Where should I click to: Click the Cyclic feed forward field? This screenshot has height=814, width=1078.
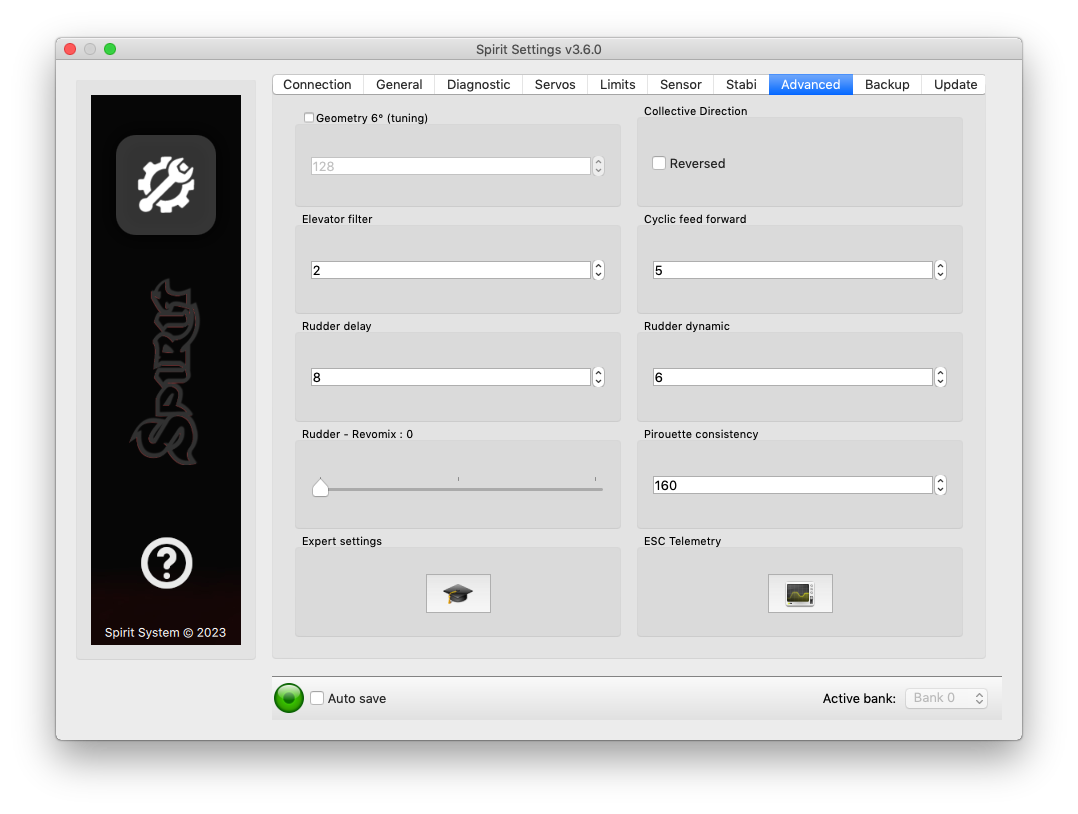(x=792, y=270)
